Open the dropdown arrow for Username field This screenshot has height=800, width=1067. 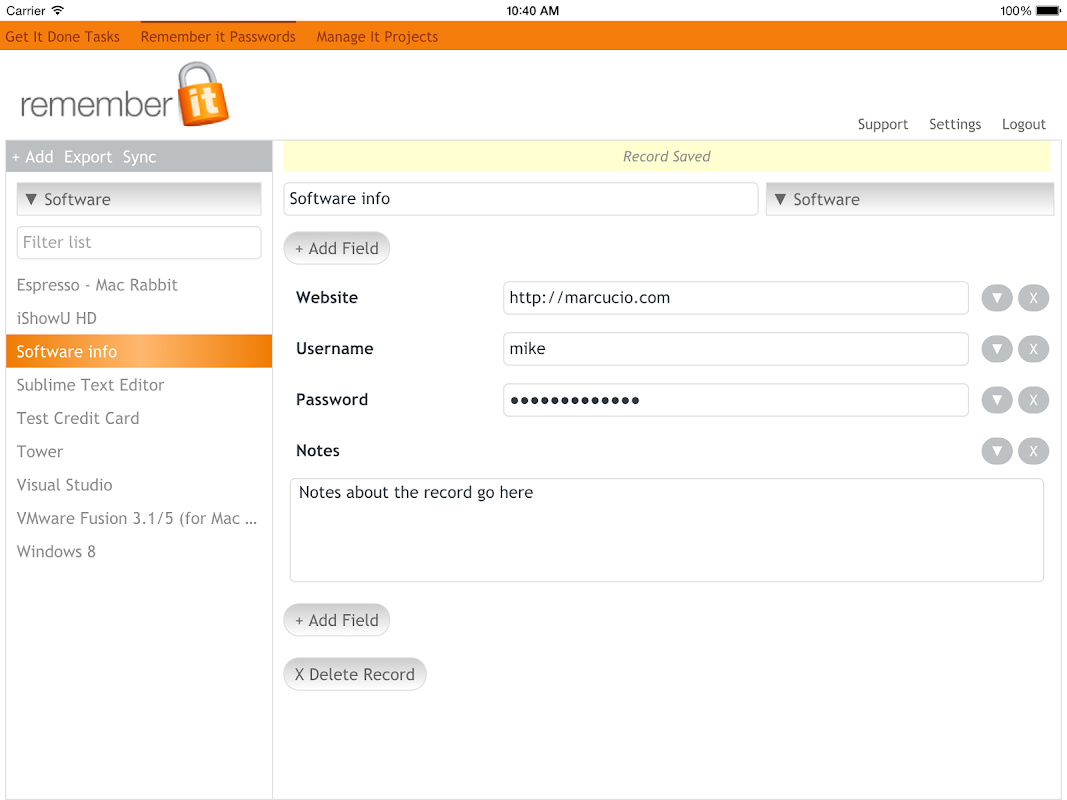(997, 349)
